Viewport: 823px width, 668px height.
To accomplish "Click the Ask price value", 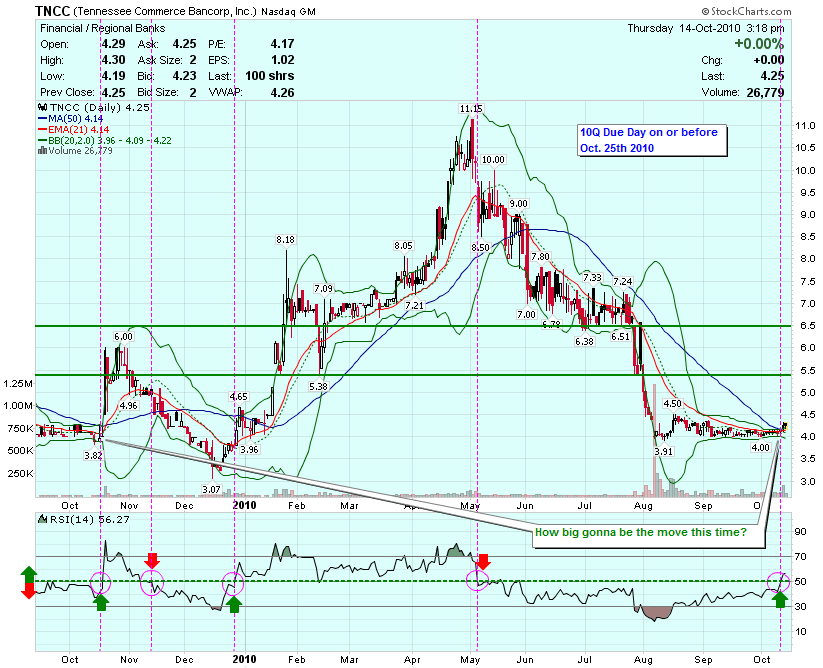I will [x=184, y=44].
